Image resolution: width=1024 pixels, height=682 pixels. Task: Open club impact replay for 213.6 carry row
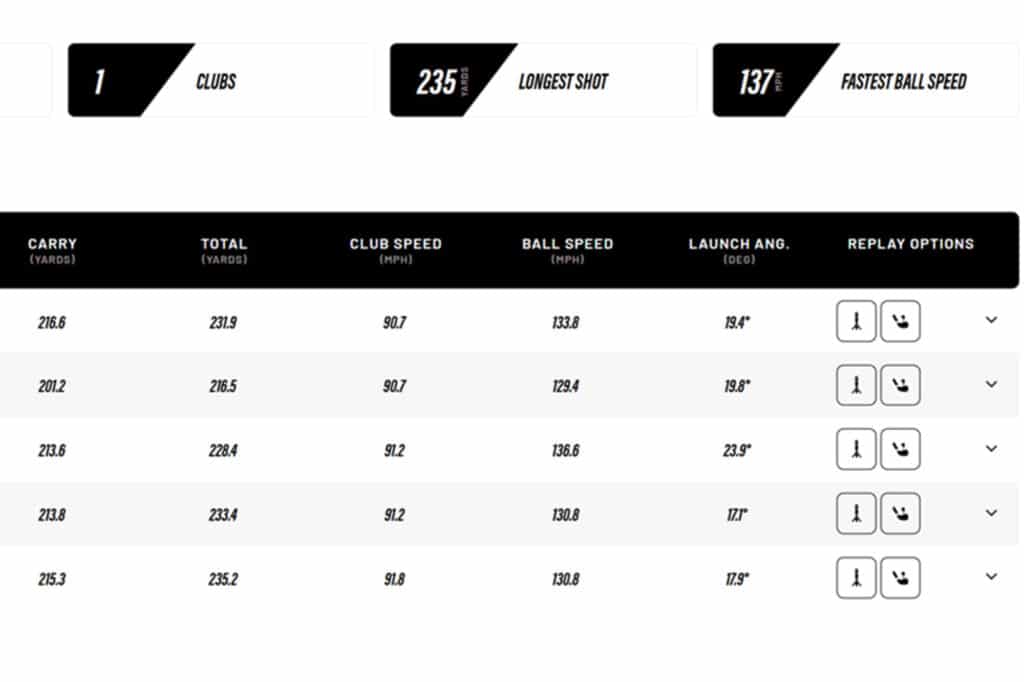click(900, 449)
